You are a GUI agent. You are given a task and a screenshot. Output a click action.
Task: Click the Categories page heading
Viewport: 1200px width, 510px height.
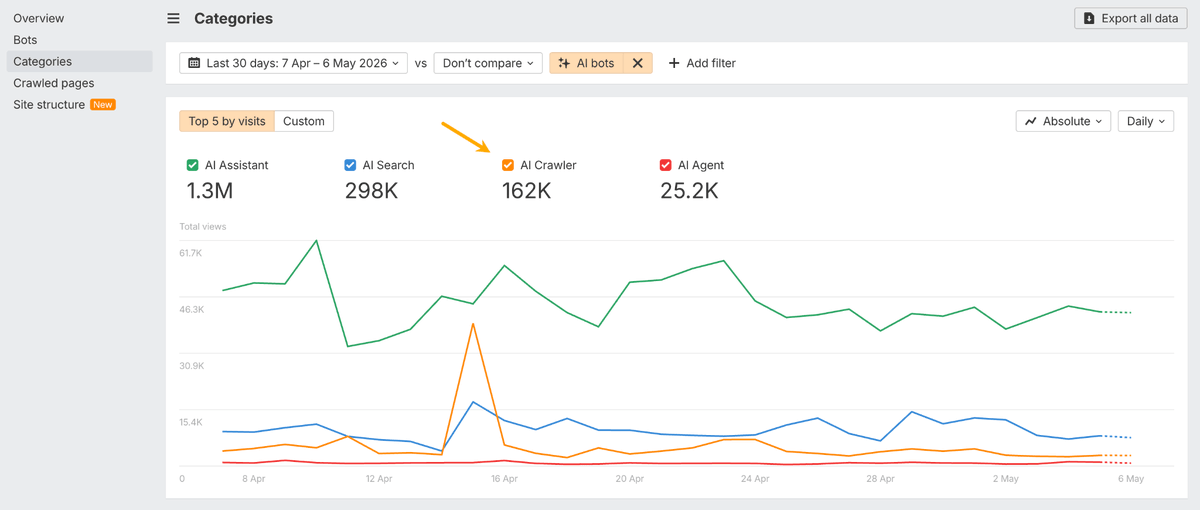(233, 18)
